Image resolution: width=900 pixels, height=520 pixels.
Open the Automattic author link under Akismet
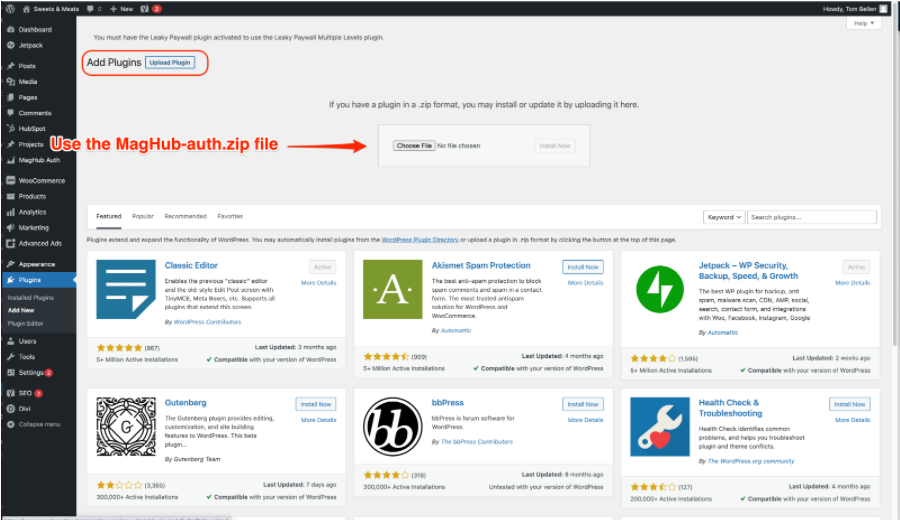coord(456,331)
